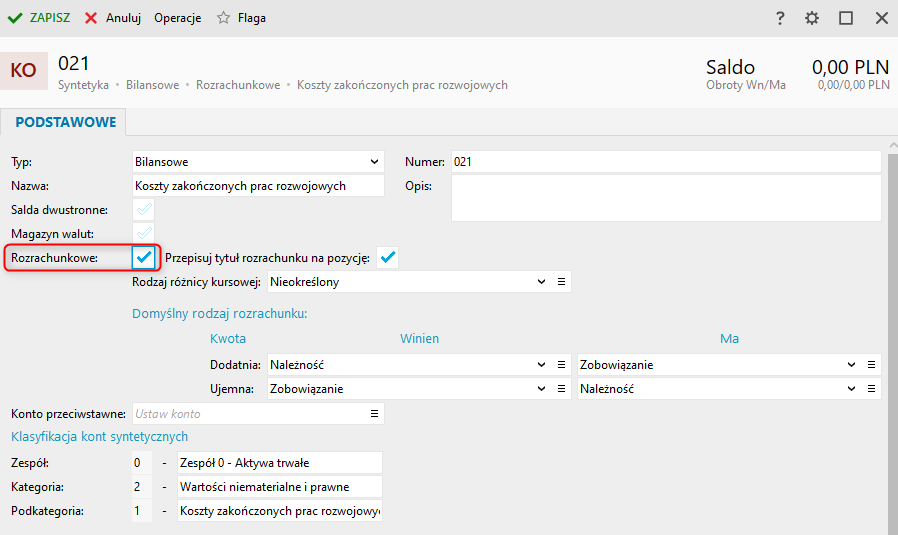Viewport: 898px width, 535px height.
Task: Click into the Nazwa input field
Action: (x=258, y=186)
